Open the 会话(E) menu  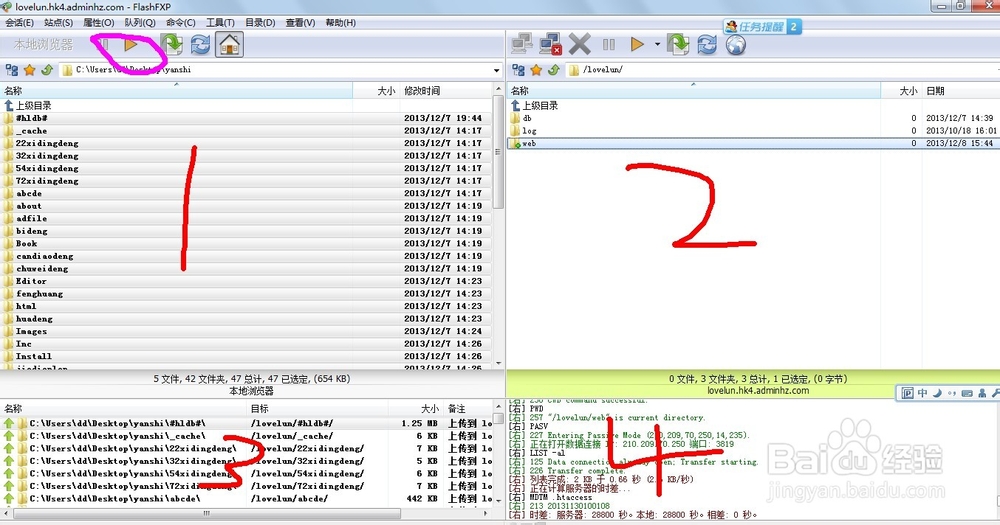pos(19,22)
